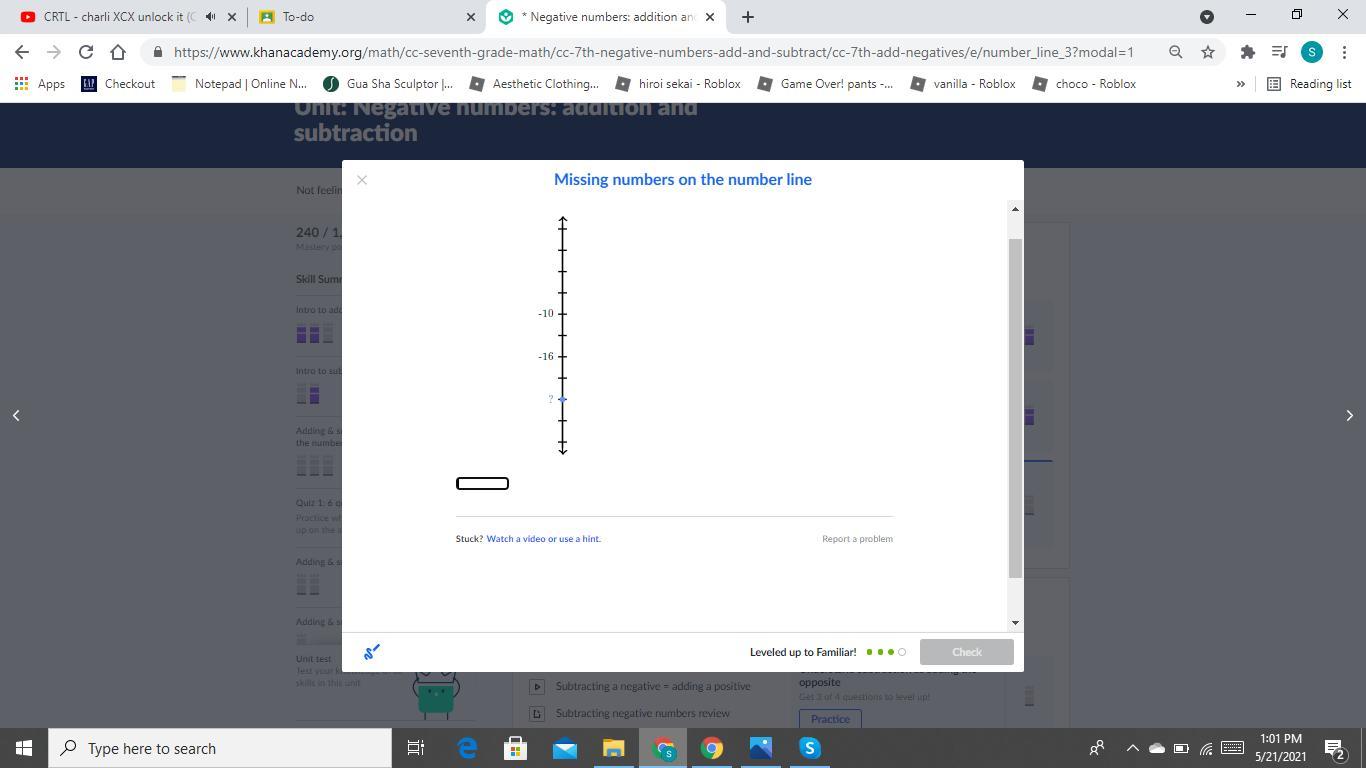Open the choco Roblox bookmark
Image resolution: width=1366 pixels, height=768 pixels.
(1084, 84)
